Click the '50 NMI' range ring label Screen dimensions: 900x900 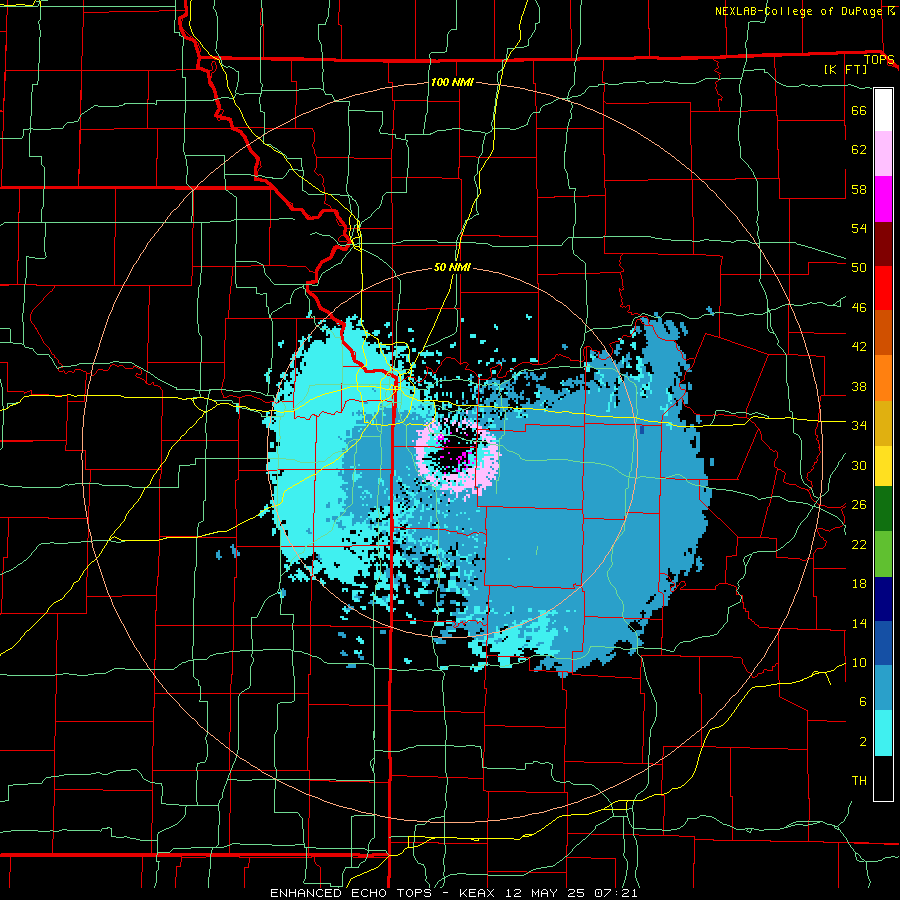[x=452, y=267]
